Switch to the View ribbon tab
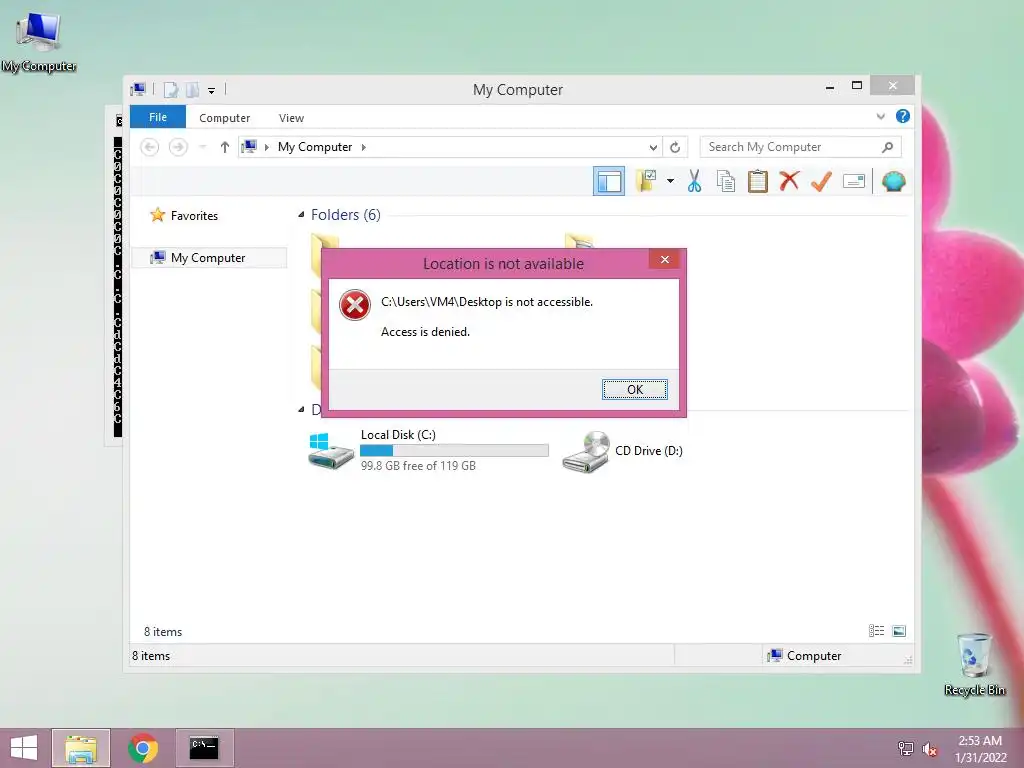This screenshot has height=768, width=1024. click(x=291, y=118)
